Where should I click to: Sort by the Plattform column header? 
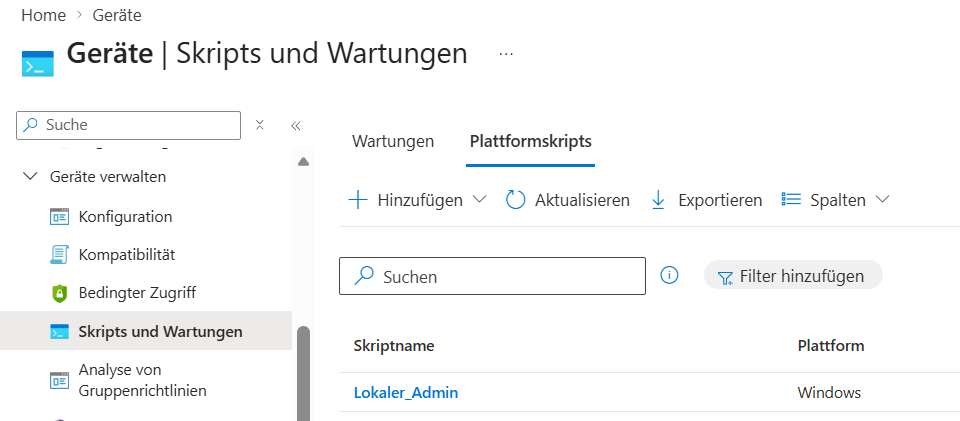831,346
